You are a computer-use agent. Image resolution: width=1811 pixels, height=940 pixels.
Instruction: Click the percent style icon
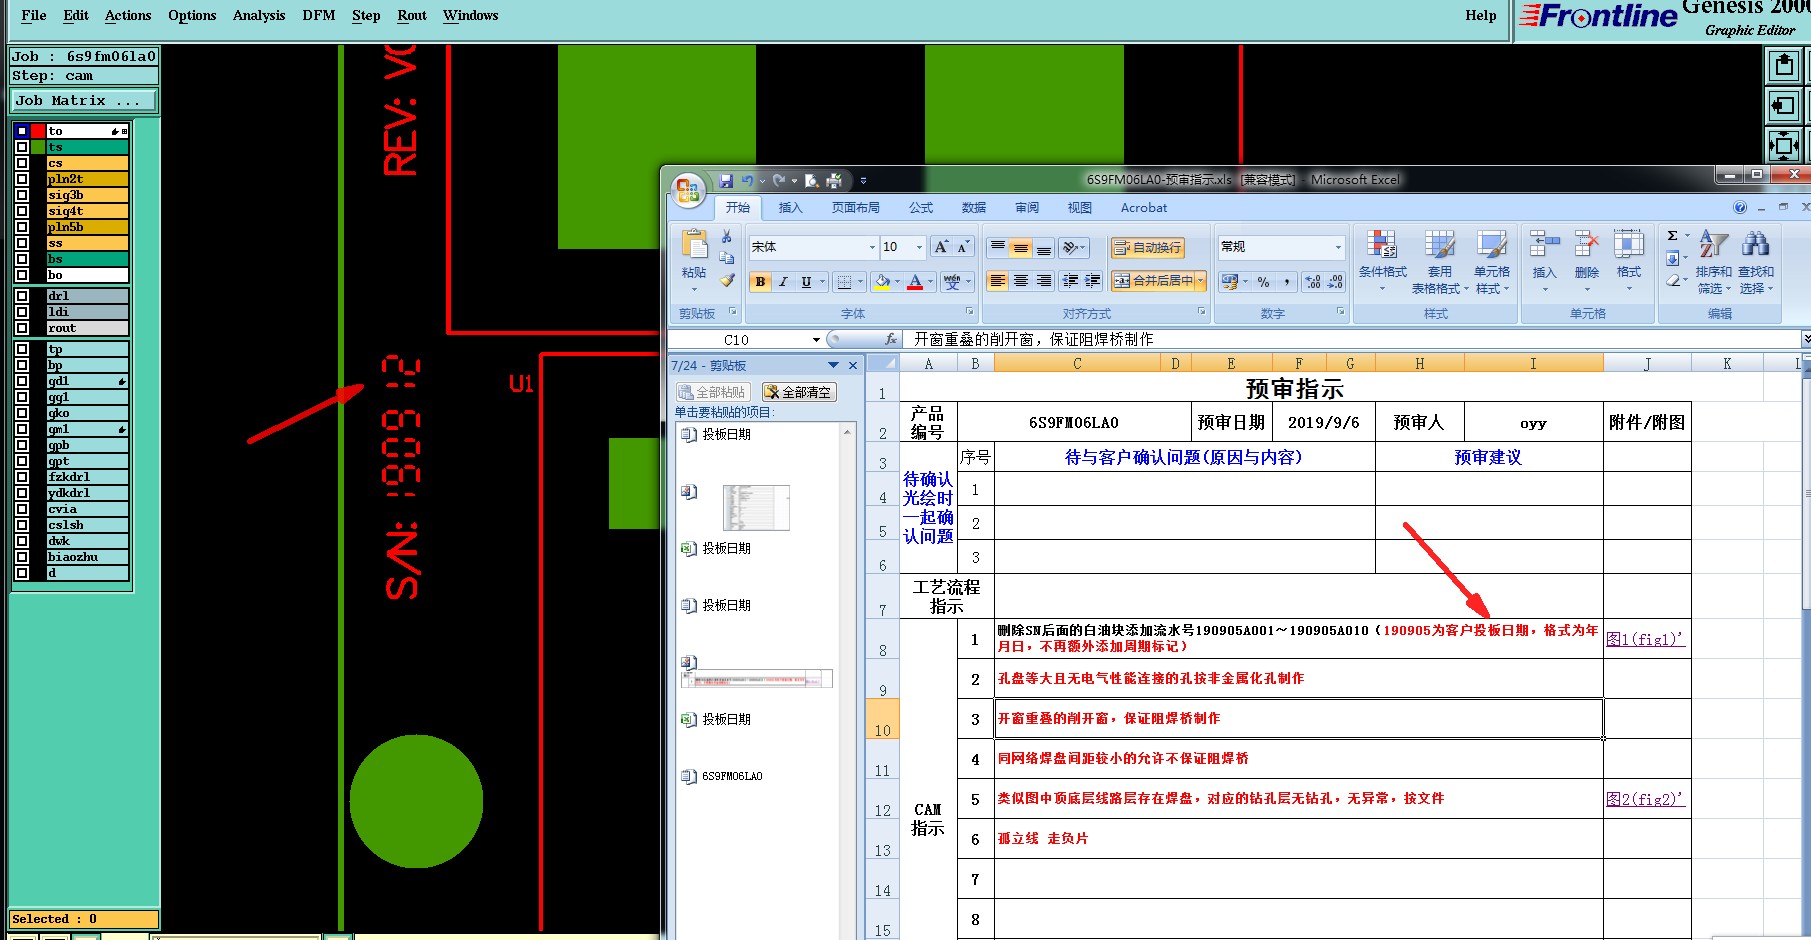coord(1264,282)
